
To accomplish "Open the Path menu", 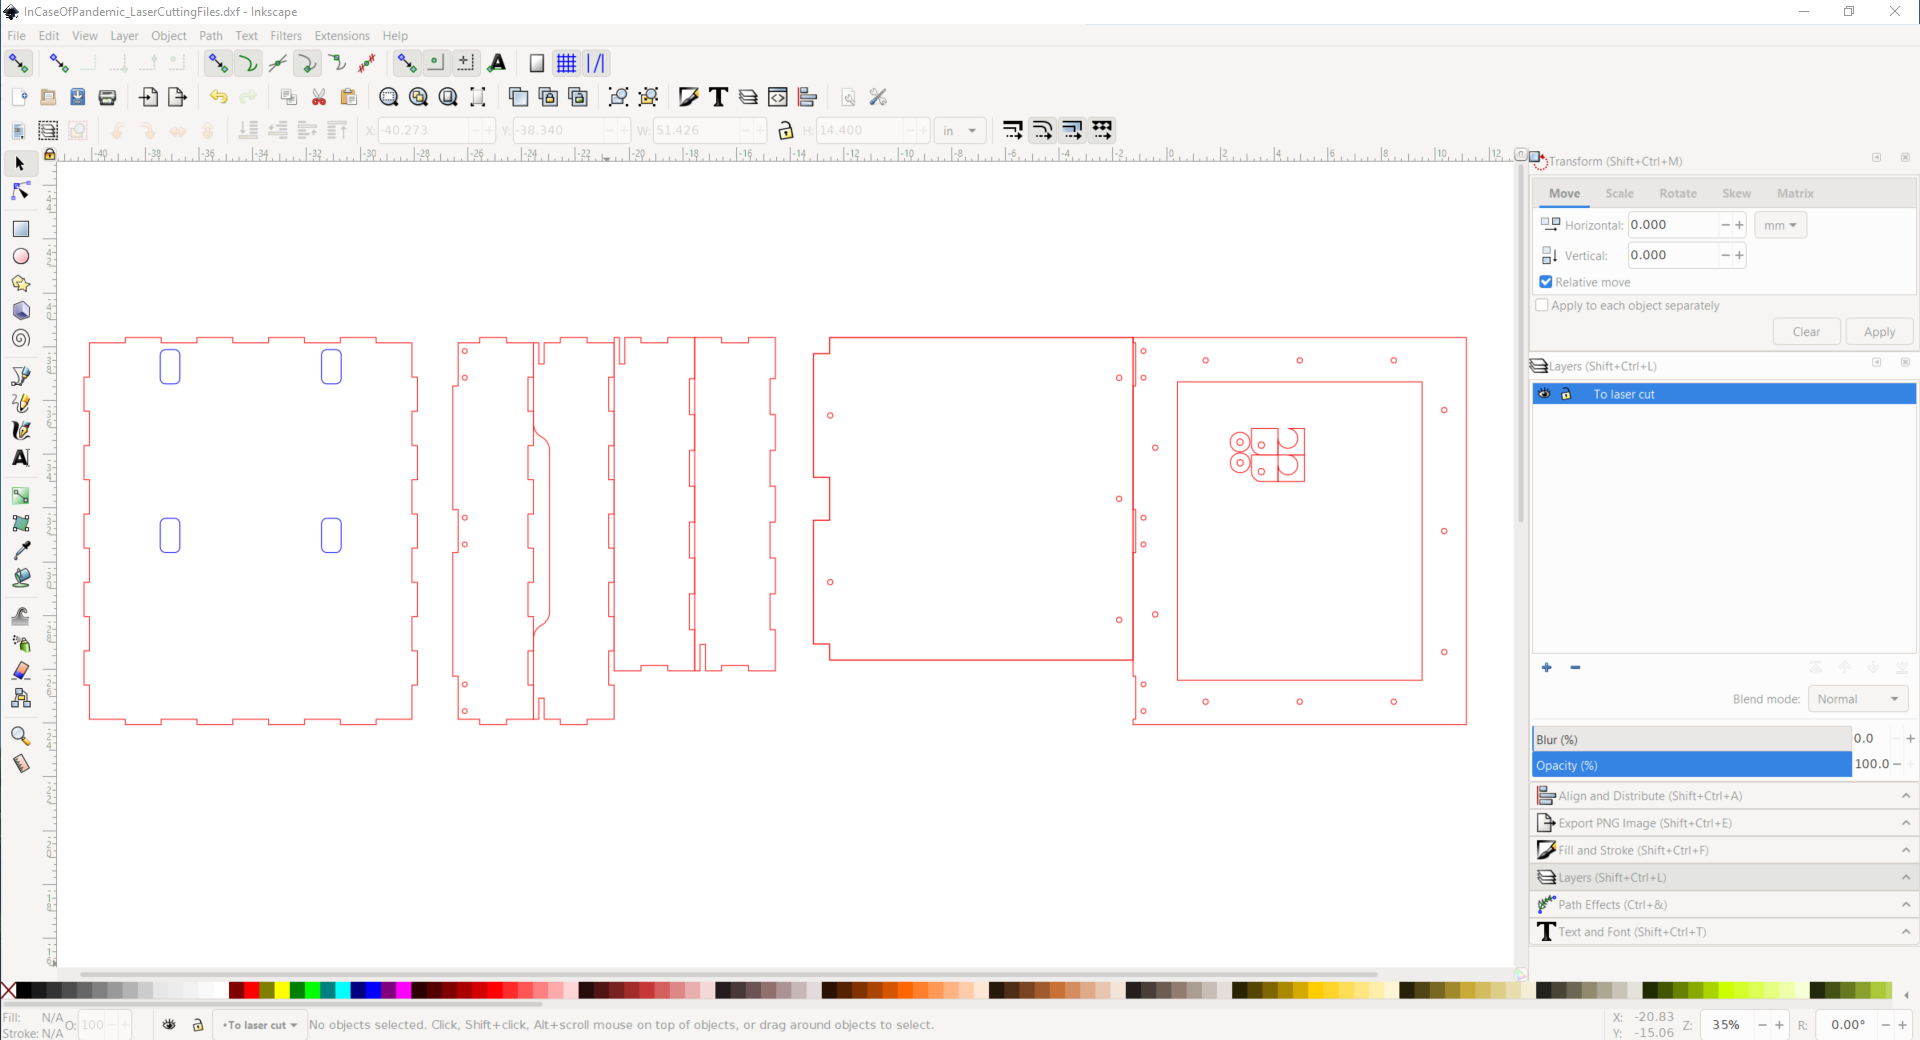I will pos(210,35).
